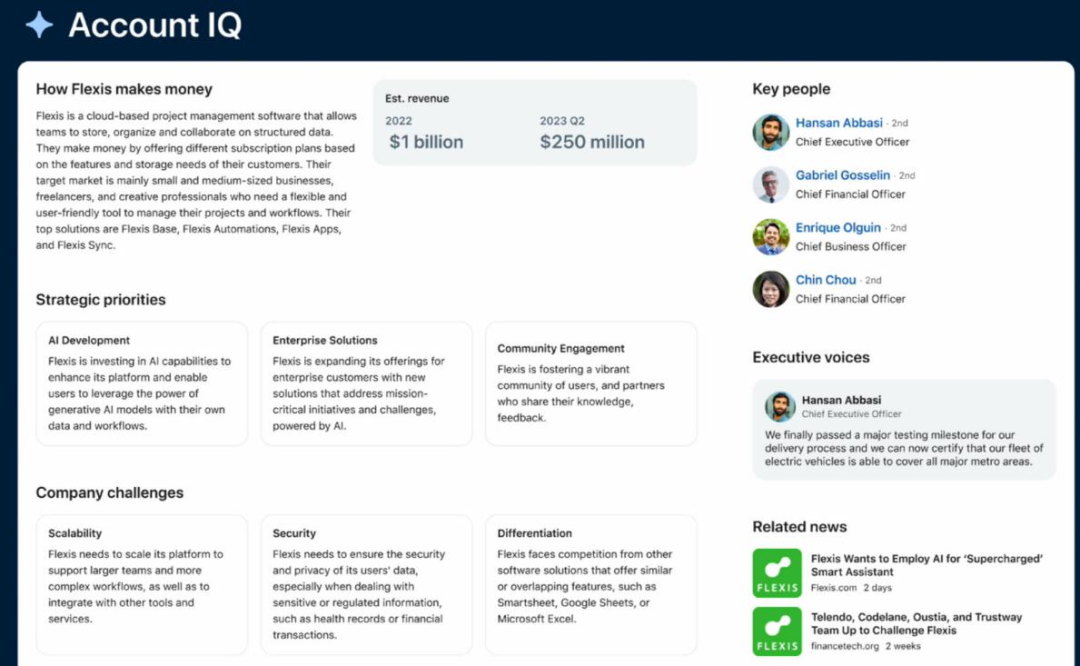Click the '2023 Q2' revenue period label
The width and height of the screenshot is (1080, 666).
562,121
